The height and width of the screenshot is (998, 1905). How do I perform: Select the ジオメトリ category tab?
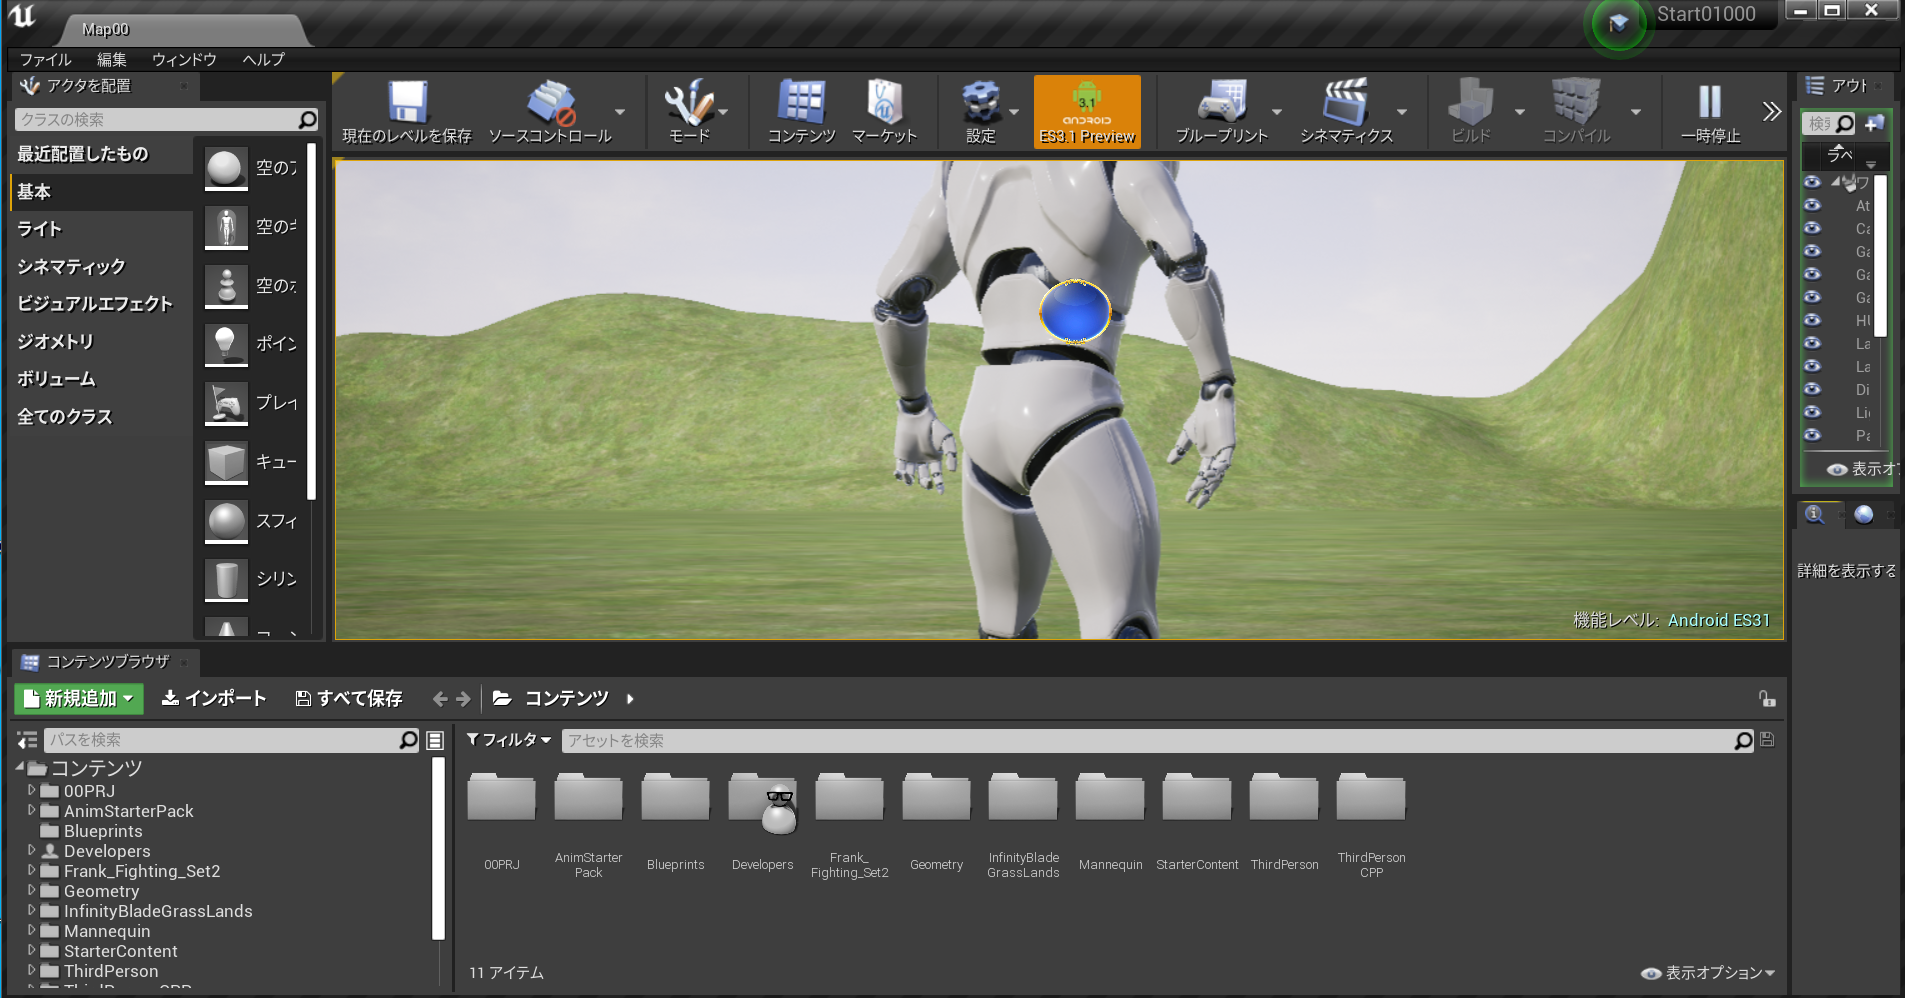pos(101,342)
